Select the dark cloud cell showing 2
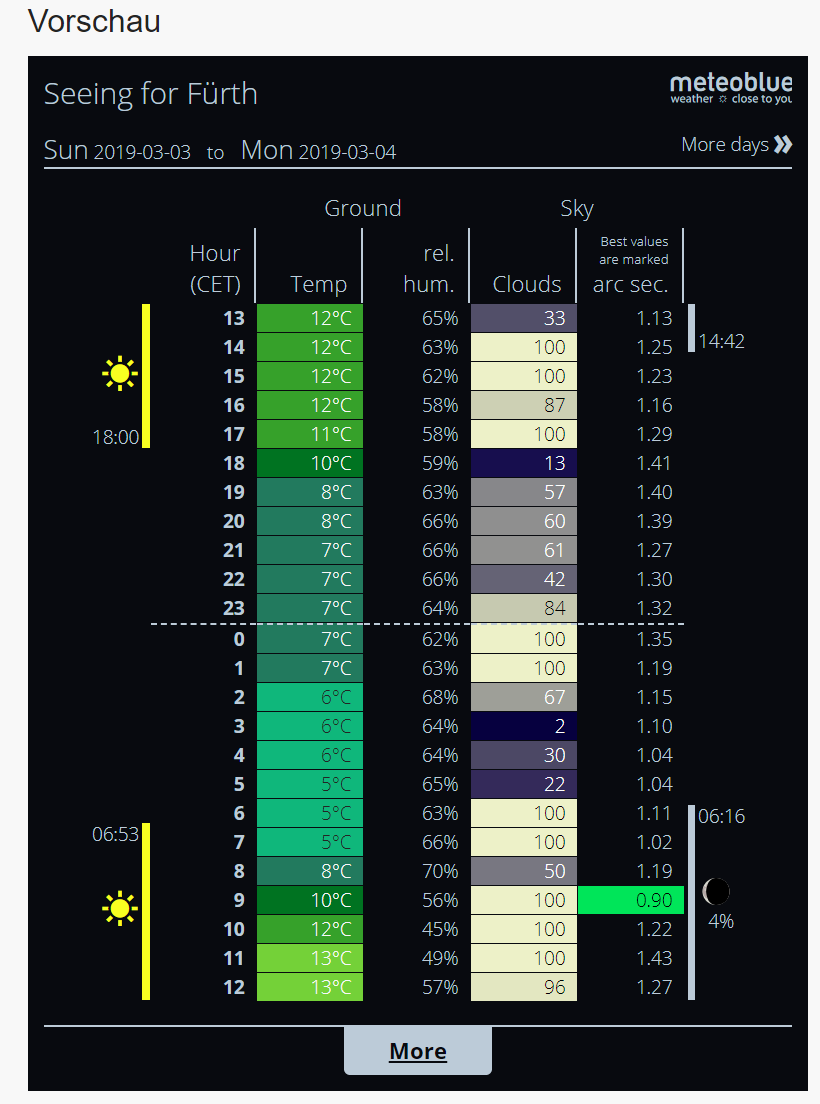Viewport: 820px width, 1104px height. coord(523,726)
